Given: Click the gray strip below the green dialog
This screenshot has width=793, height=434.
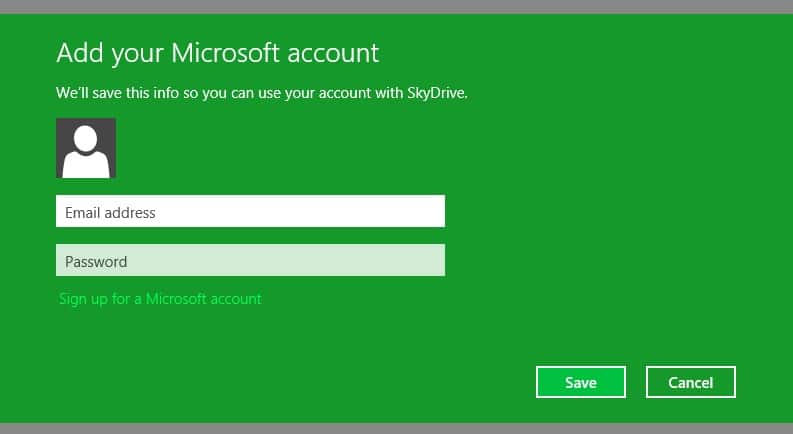Looking at the screenshot, I should [x=396, y=428].
